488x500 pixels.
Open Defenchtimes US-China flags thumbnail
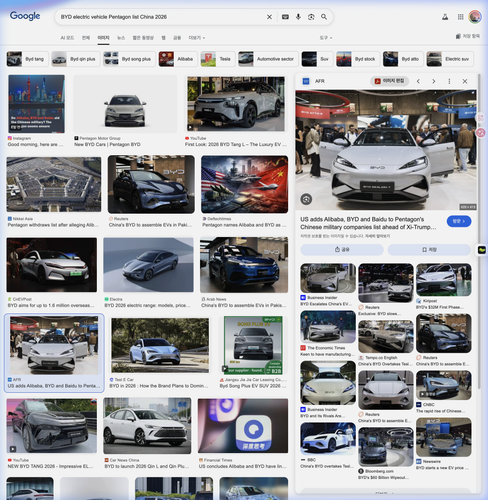click(244, 184)
